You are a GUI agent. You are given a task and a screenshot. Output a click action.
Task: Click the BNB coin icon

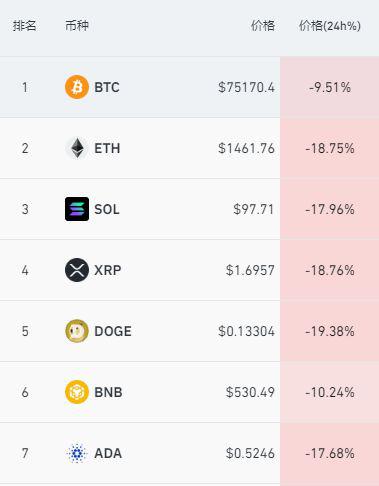(x=77, y=392)
